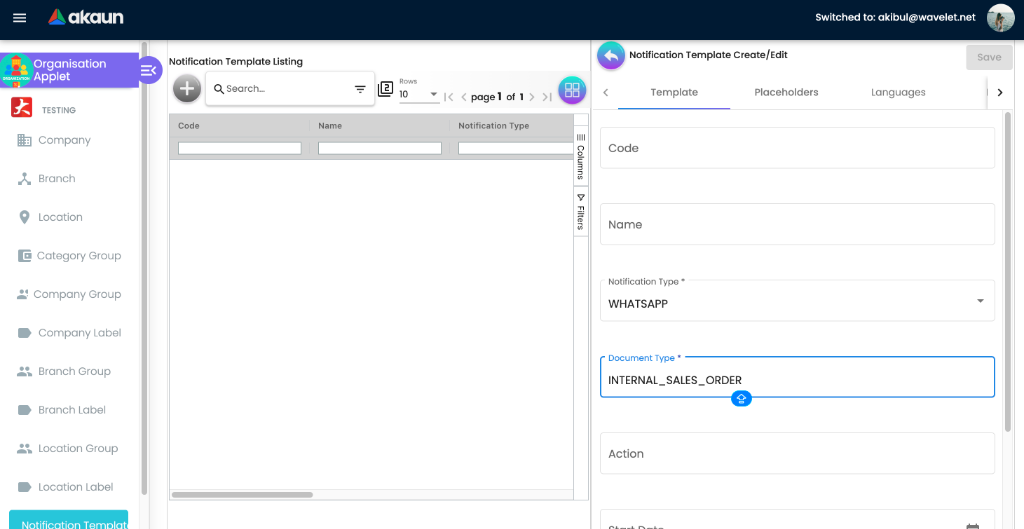Add a new notification template with plus
The image size is (1024, 529).
pos(187,88)
